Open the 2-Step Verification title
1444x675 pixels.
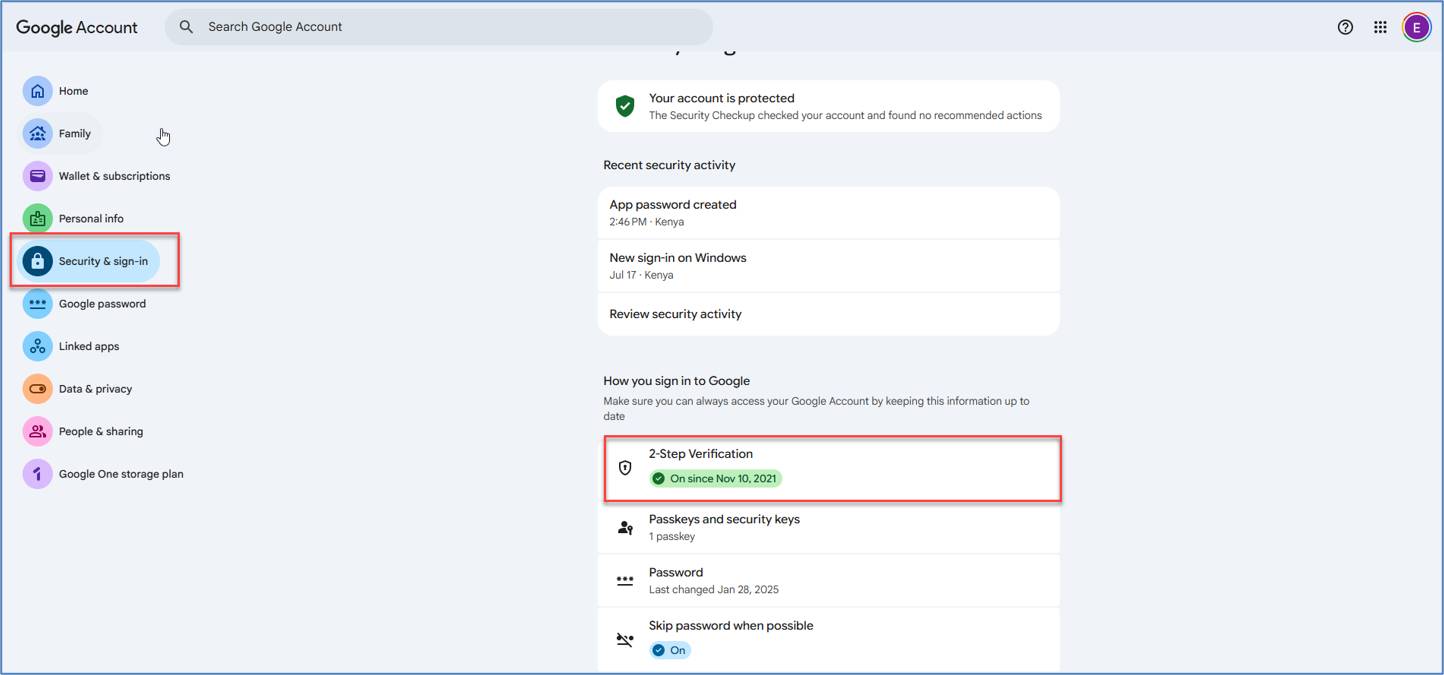[701, 454]
